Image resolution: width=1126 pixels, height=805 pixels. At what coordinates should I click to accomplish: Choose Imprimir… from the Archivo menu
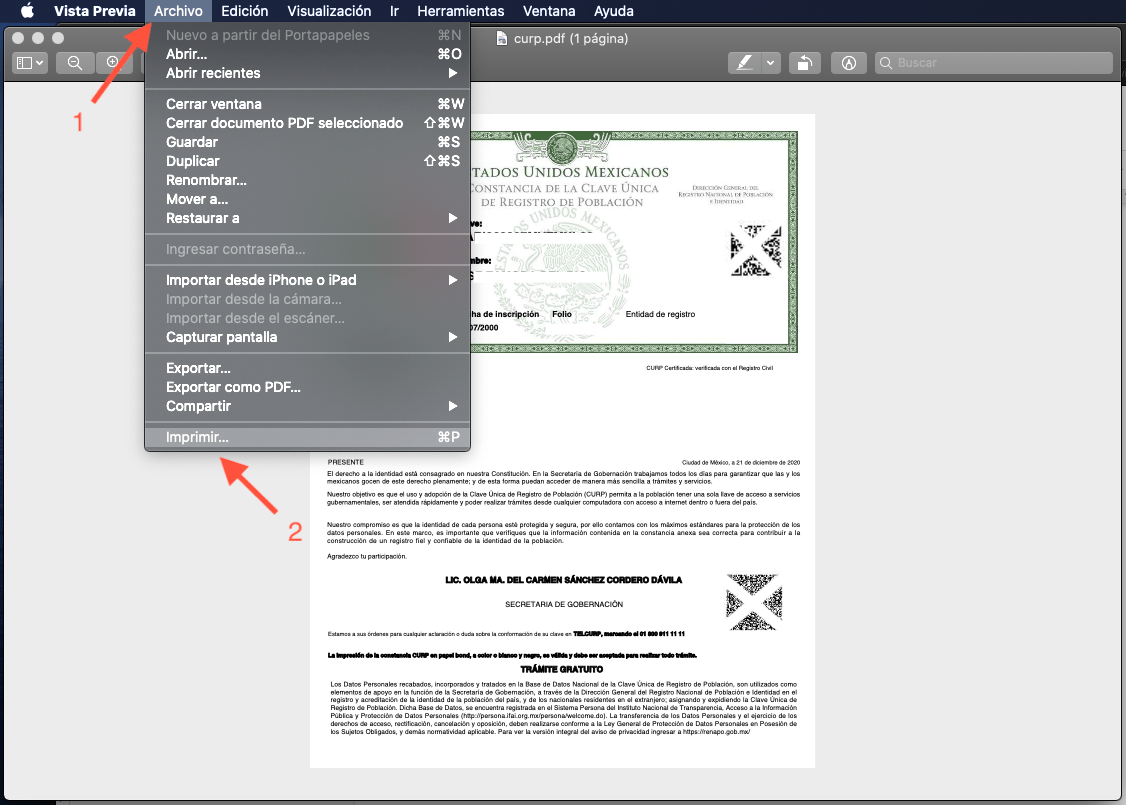[x=197, y=437]
